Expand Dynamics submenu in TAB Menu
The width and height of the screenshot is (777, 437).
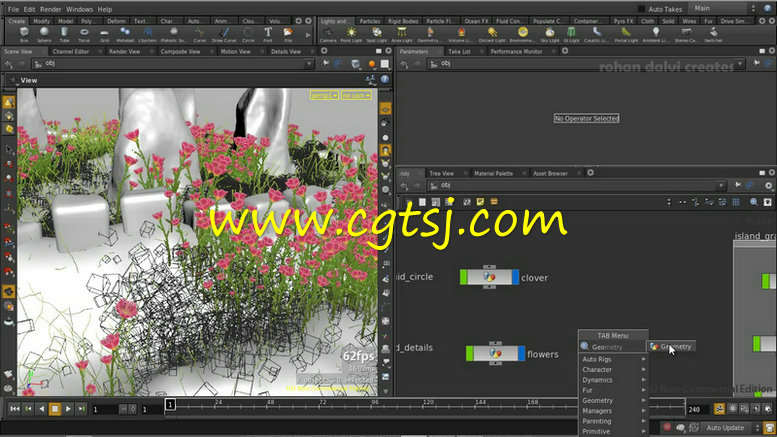coord(613,380)
